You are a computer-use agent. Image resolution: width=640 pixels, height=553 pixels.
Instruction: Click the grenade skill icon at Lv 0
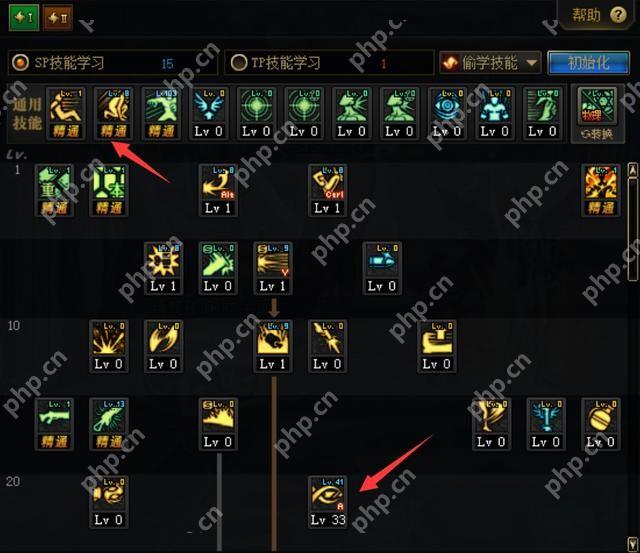(x=600, y=424)
